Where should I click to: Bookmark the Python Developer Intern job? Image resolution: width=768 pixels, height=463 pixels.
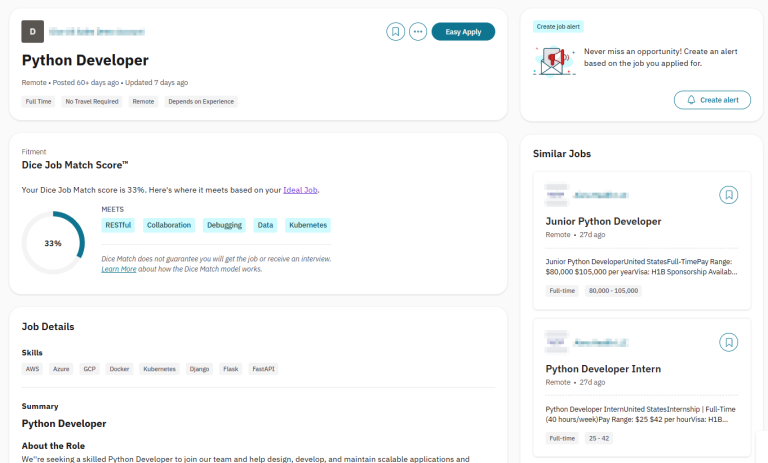pos(728,342)
